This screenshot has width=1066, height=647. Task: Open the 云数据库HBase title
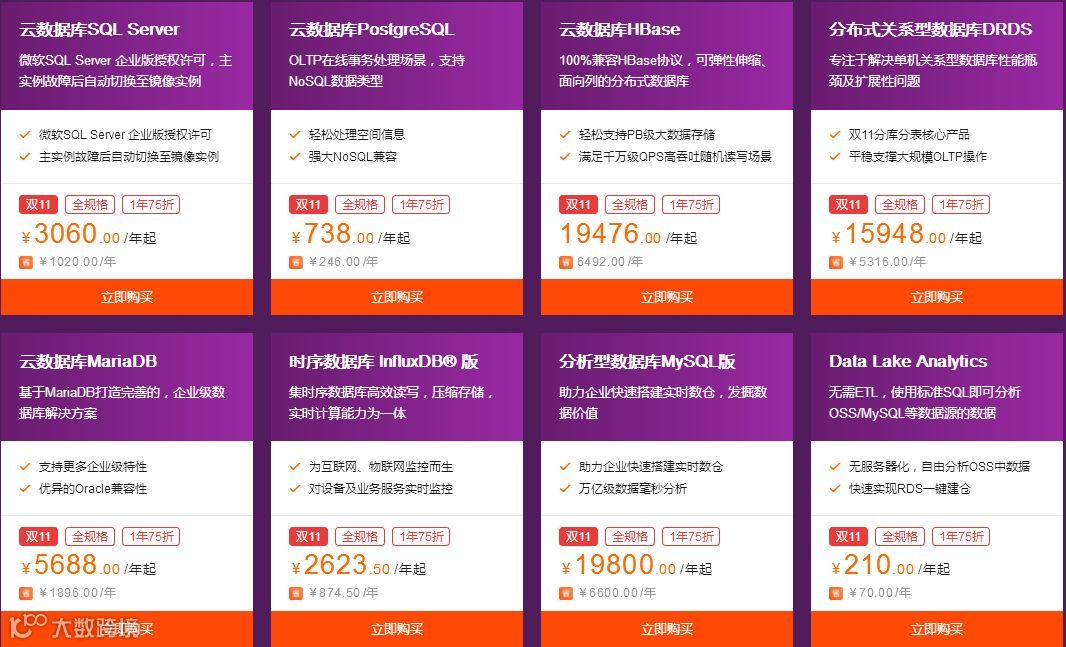(619, 29)
